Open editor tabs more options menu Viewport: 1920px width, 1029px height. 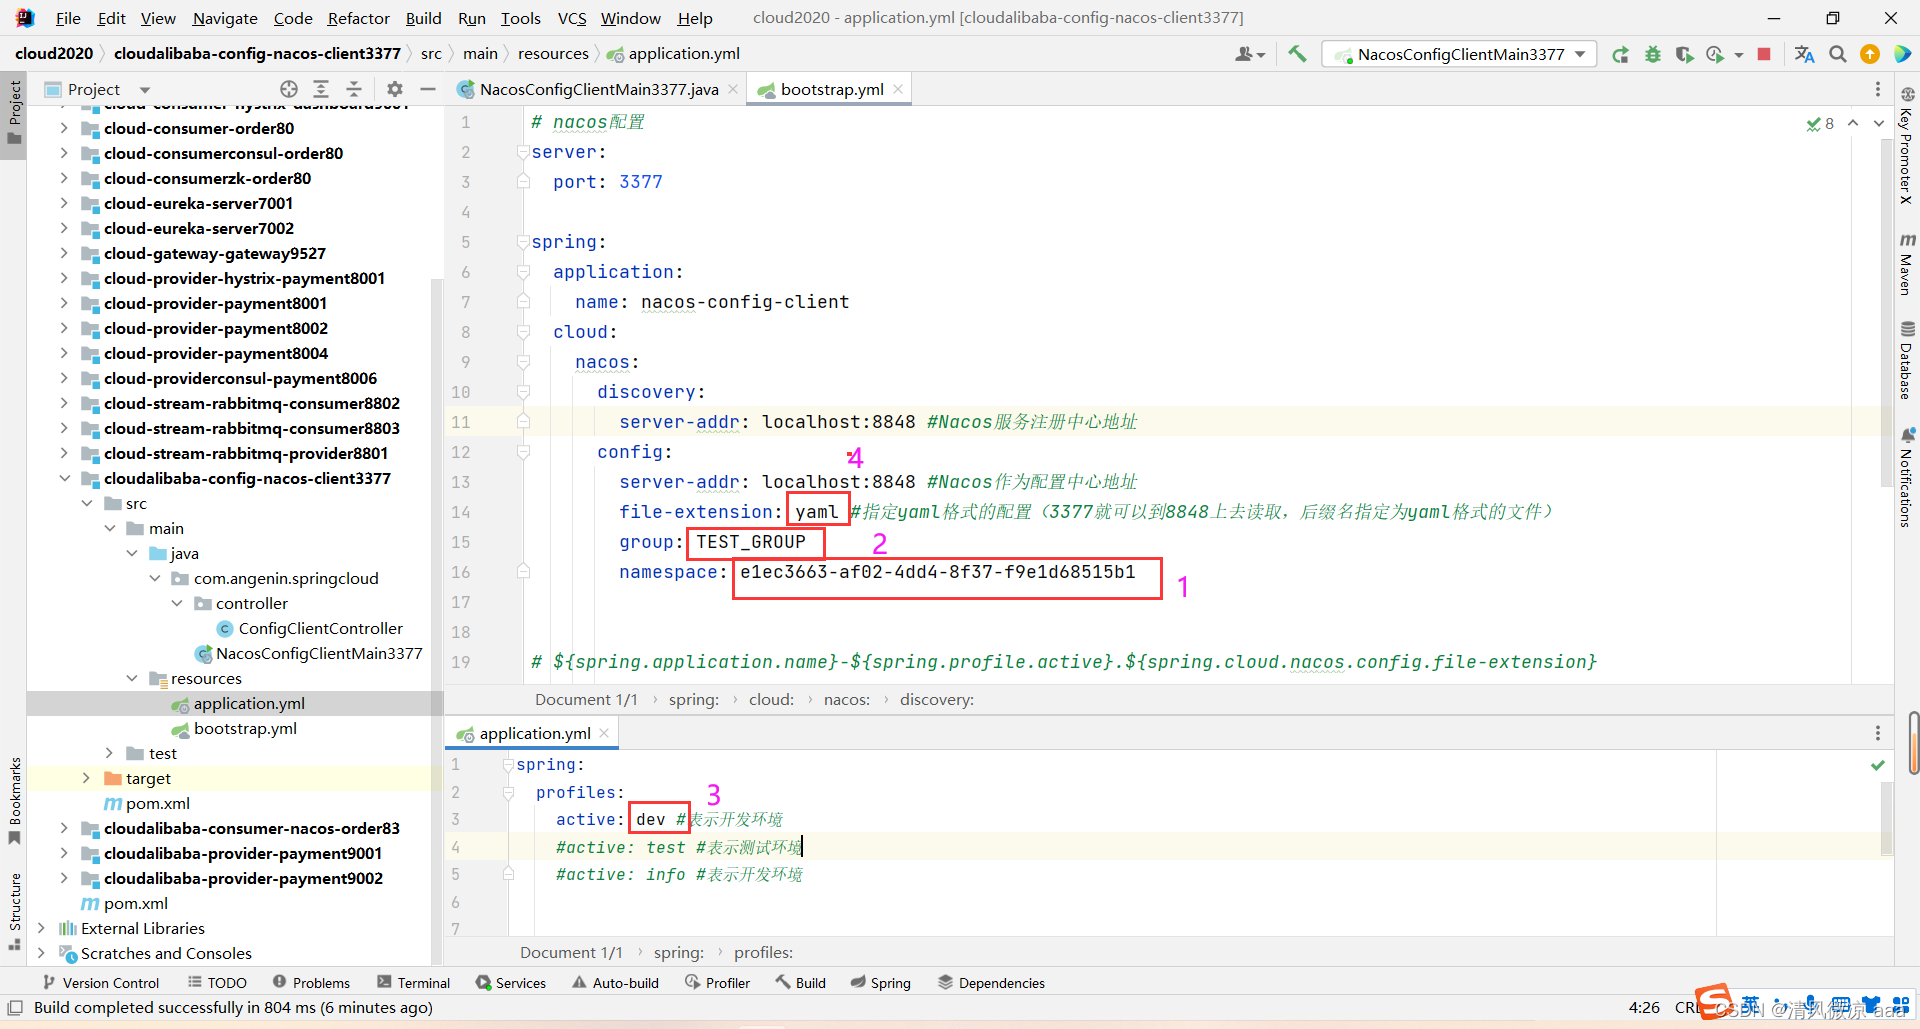[1878, 89]
